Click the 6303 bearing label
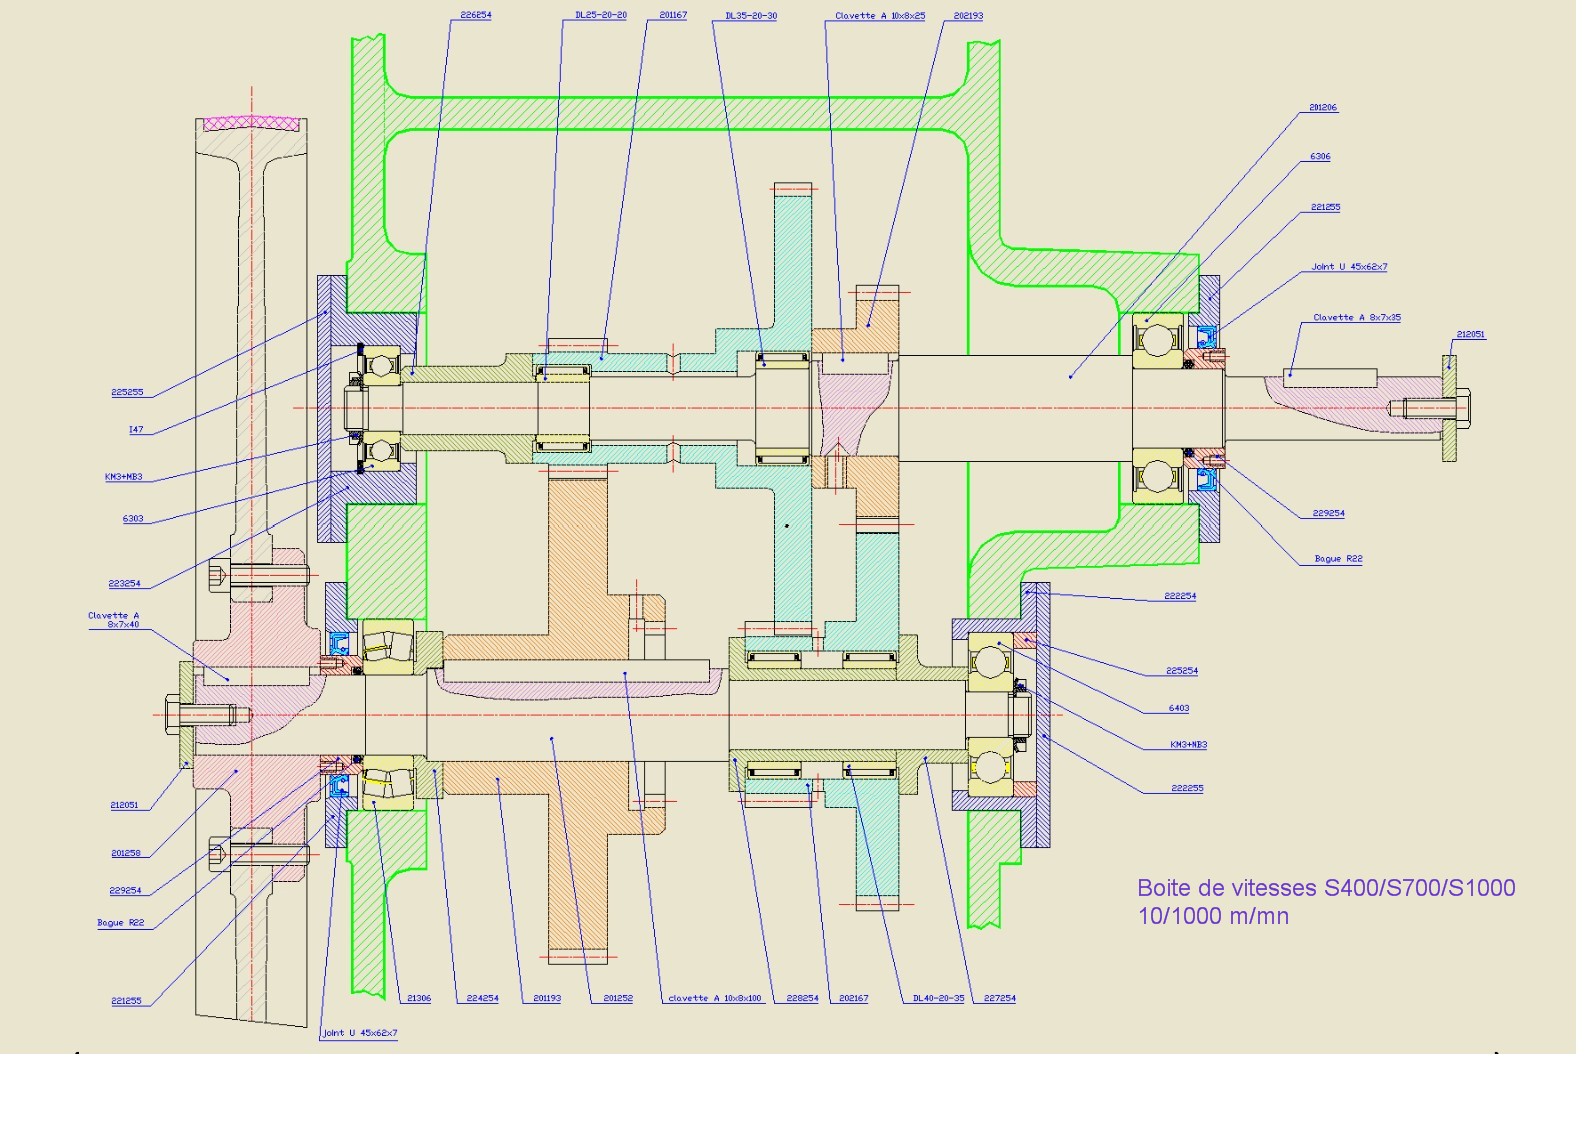This screenshot has width=1587, height=1123. [x=133, y=519]
